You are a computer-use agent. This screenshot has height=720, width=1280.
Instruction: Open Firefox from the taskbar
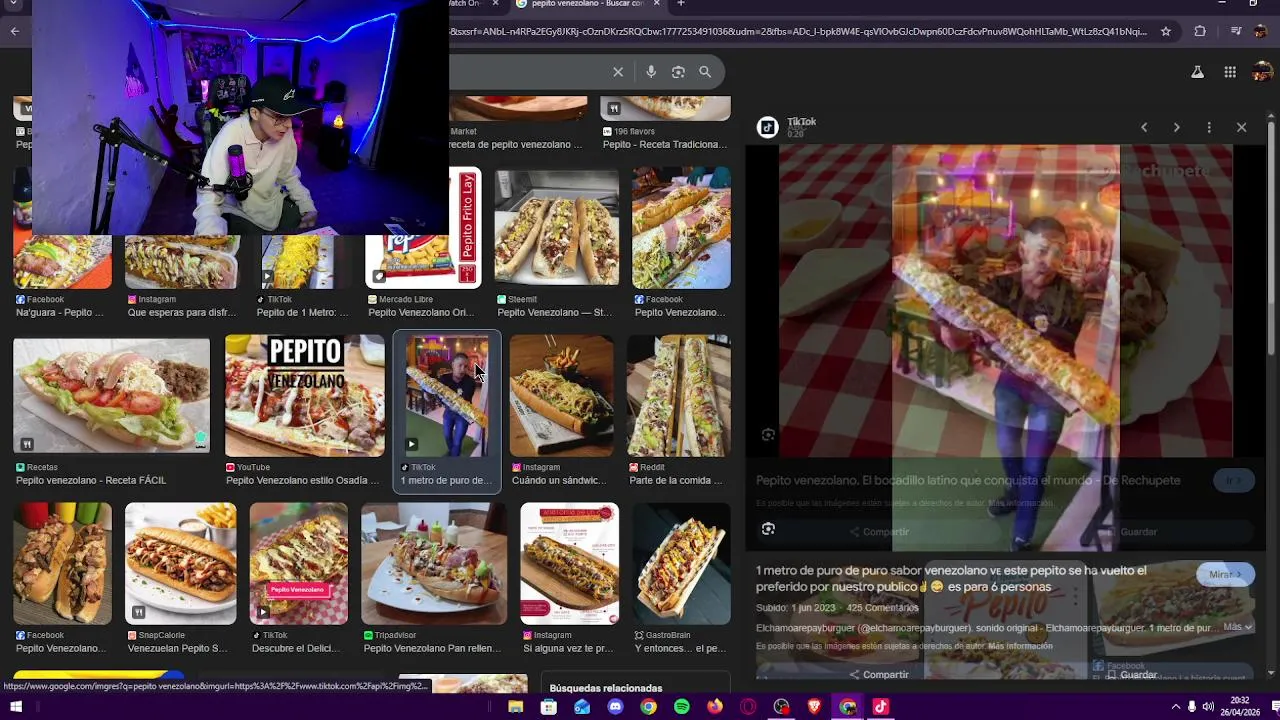pos(714,707)
